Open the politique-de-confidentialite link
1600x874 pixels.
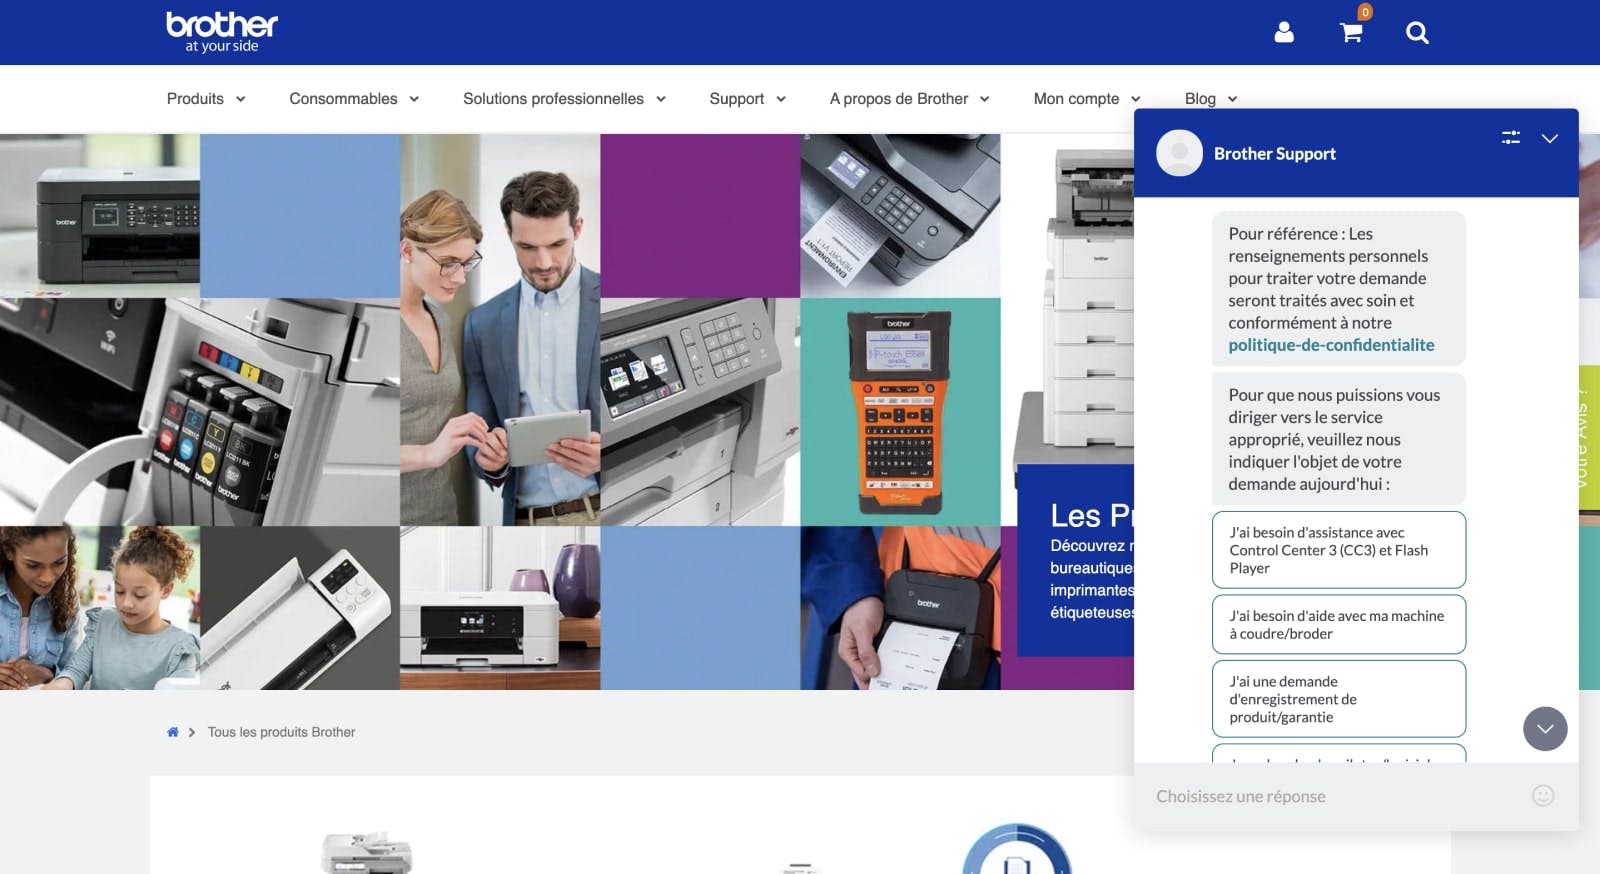(x=1331, y=345)
